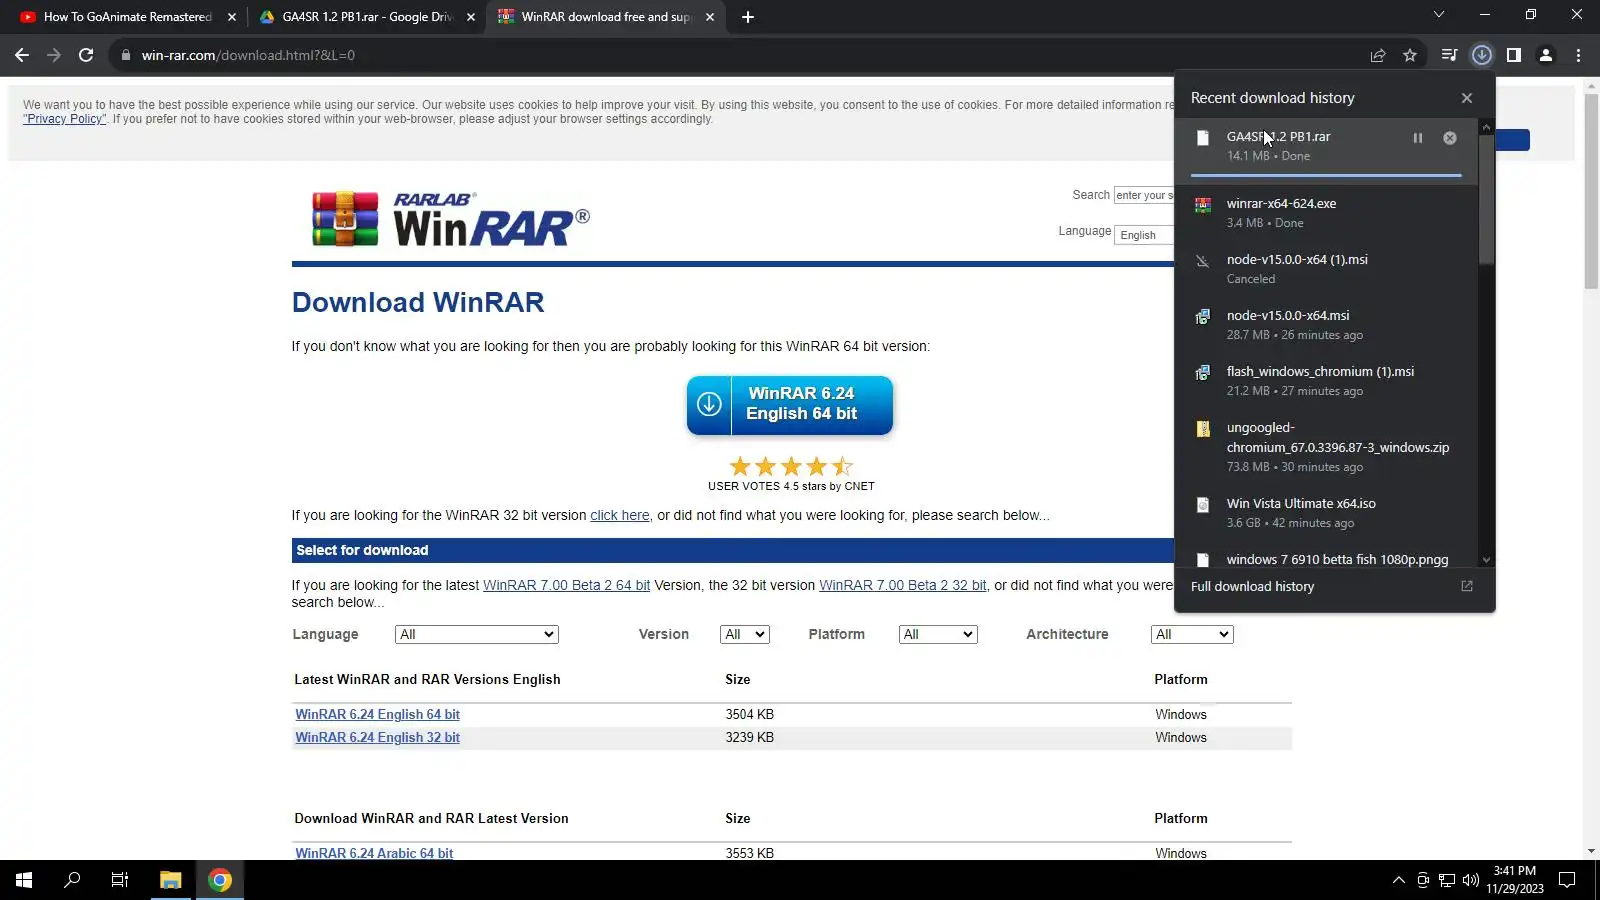Open the ungoogled-chromium zip download entry
Image resolution: width=1600 pixels, height=900 pixels.
tap(1326, 446)
